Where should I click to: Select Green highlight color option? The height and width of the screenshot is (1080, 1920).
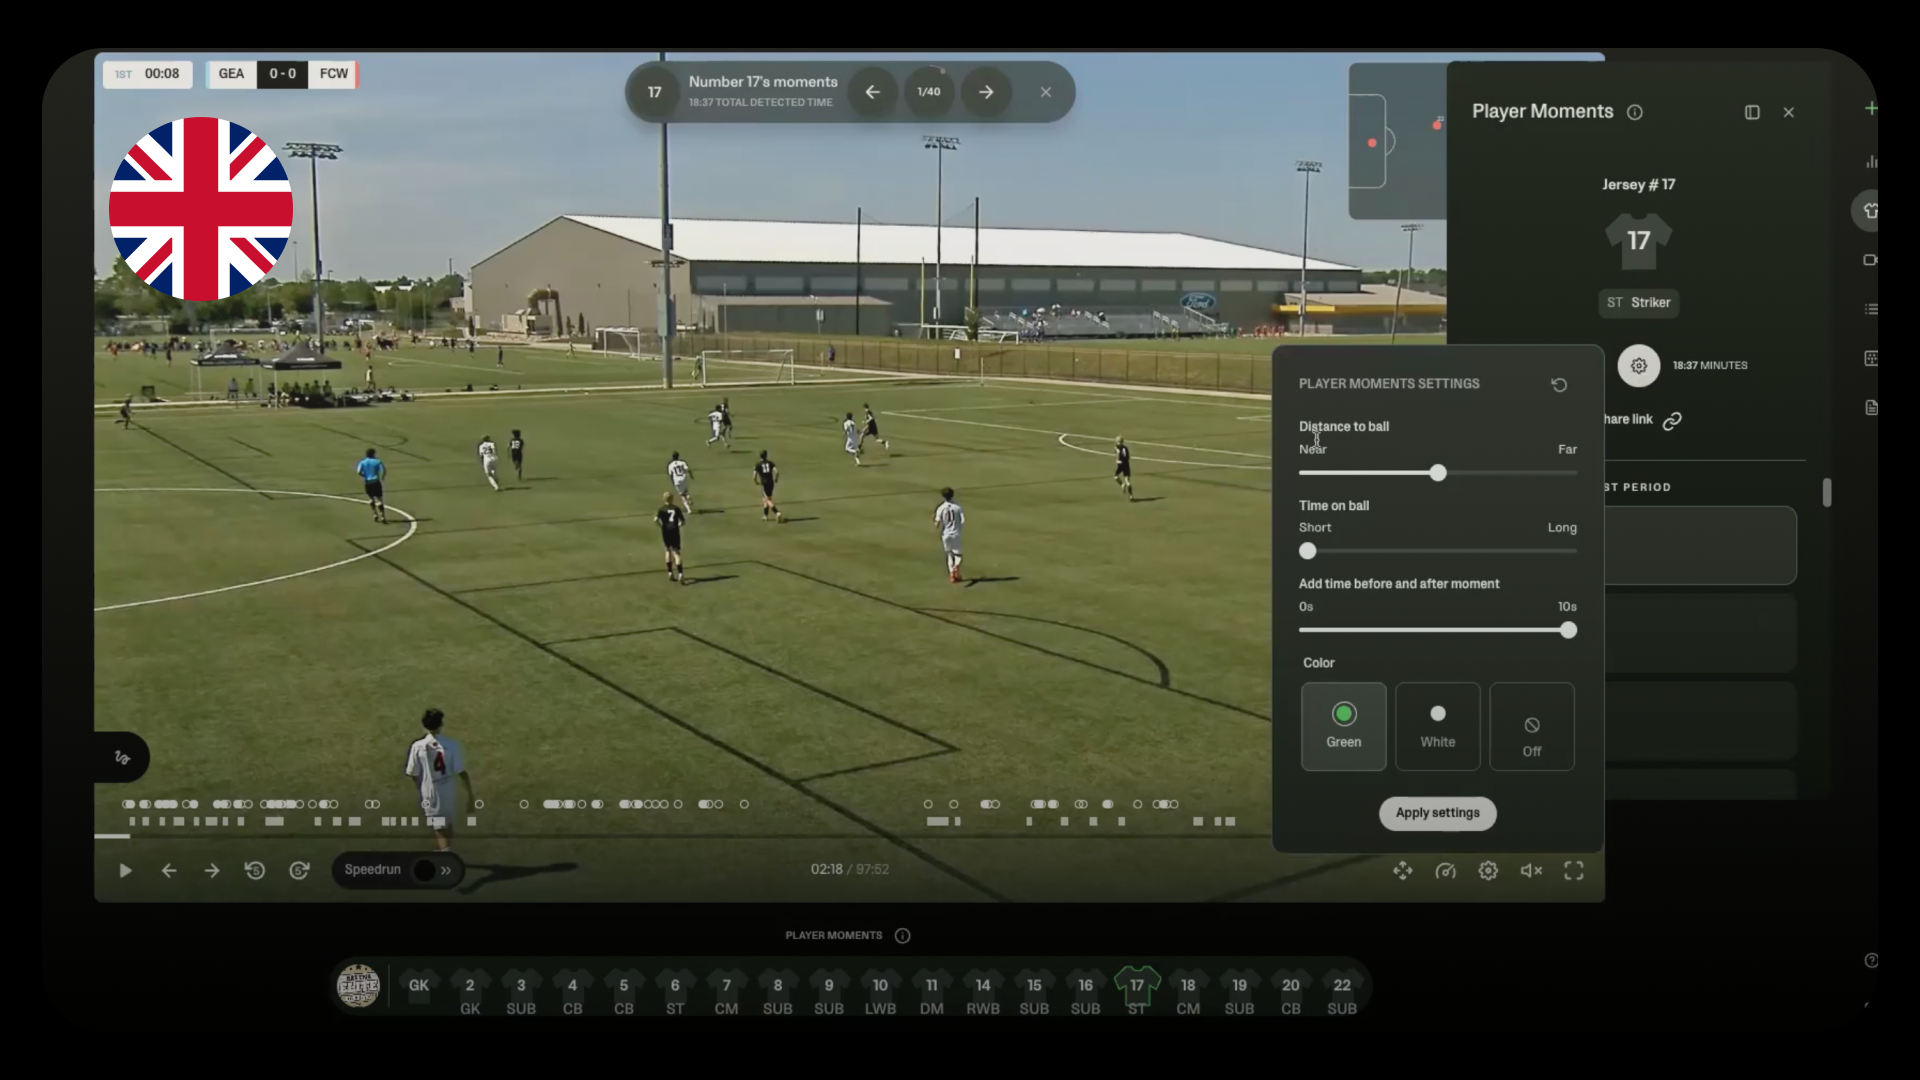[x=1343, y=727]
